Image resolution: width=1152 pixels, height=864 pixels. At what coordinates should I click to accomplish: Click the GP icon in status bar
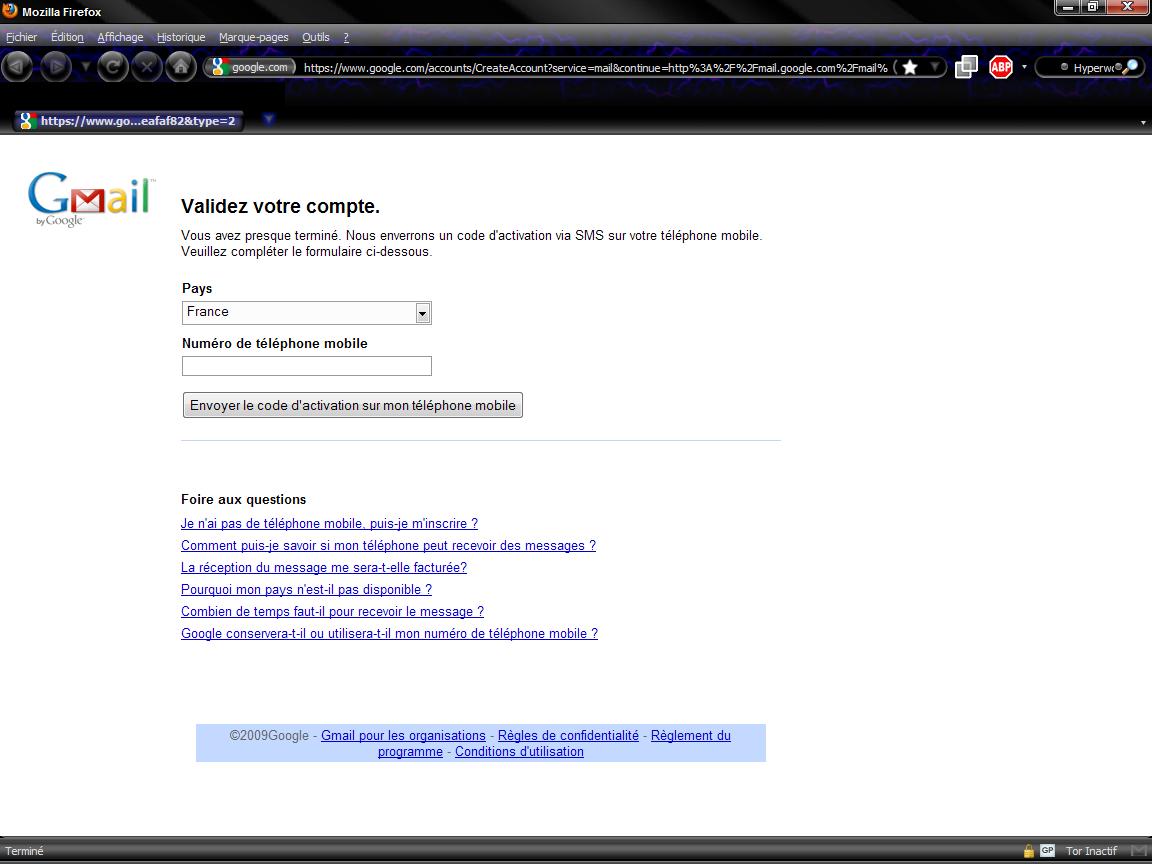click(1047, 851)
